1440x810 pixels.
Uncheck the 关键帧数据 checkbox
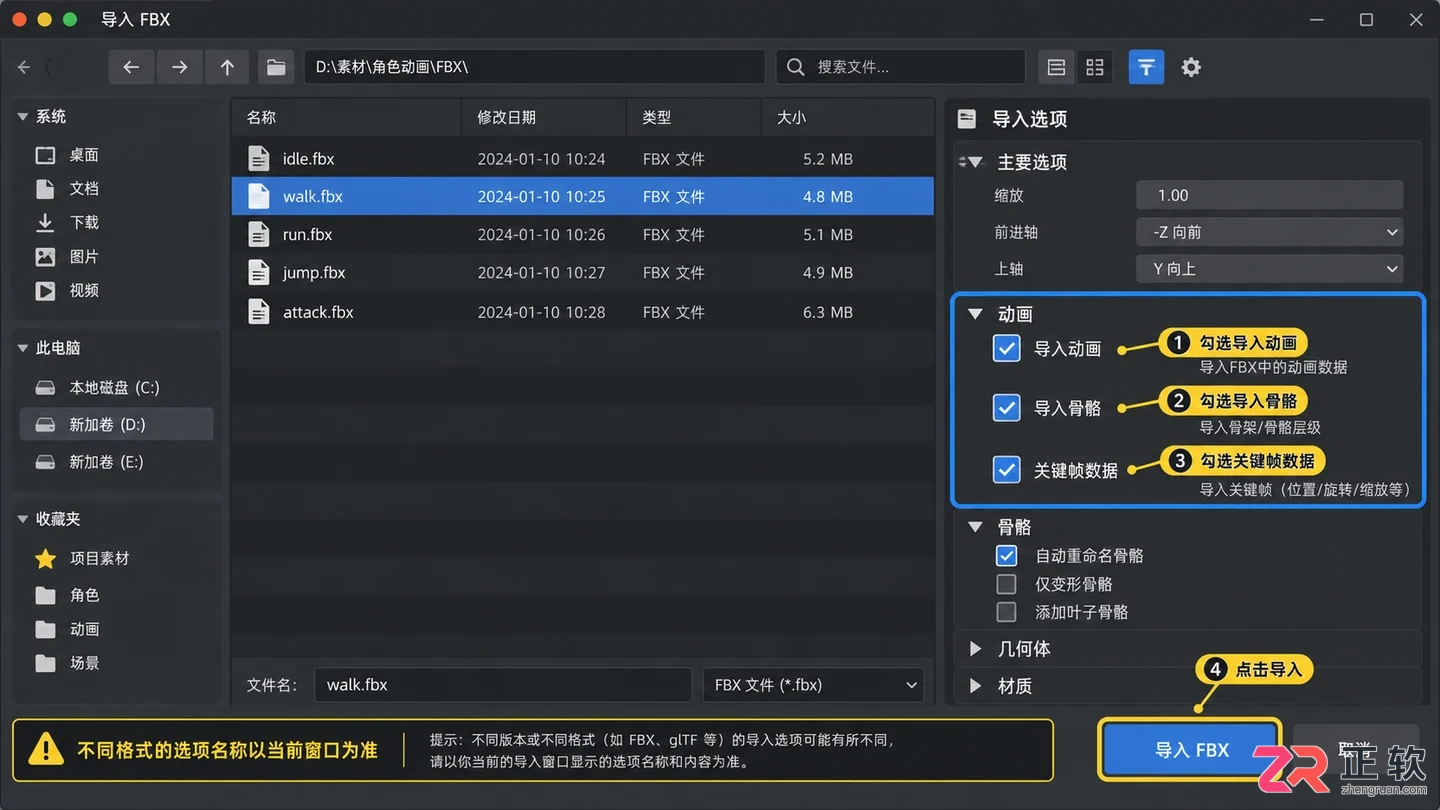pyautogui.click(x=1006, y=469)
